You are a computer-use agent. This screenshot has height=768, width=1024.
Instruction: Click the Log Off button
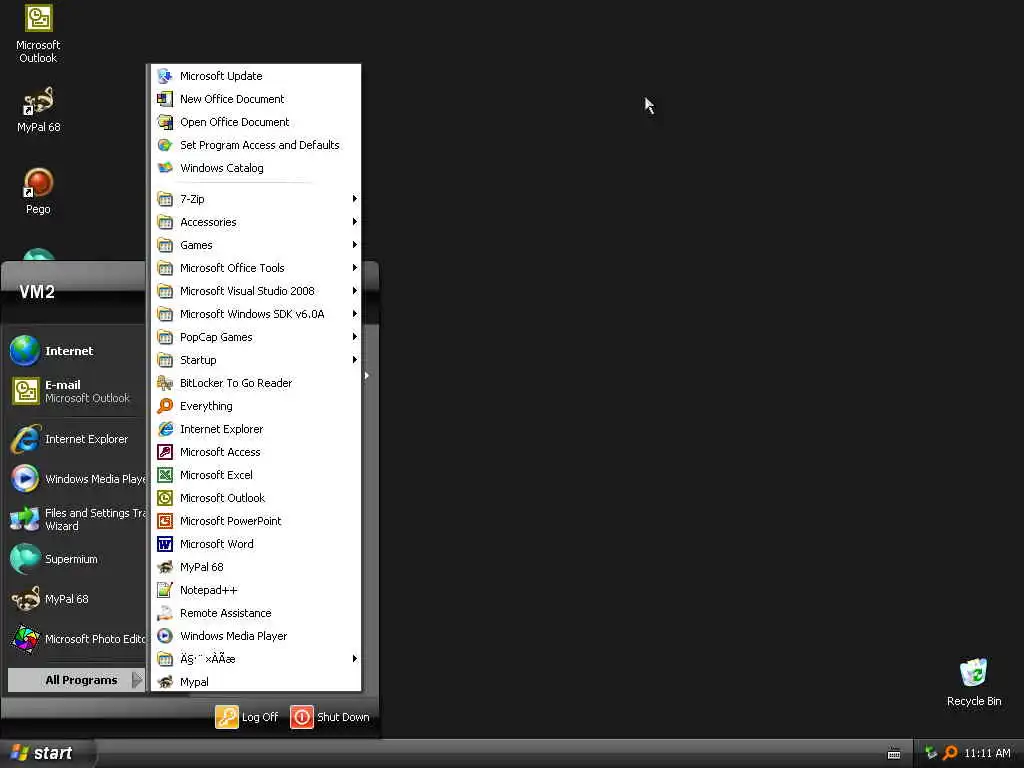pos(247,716)
